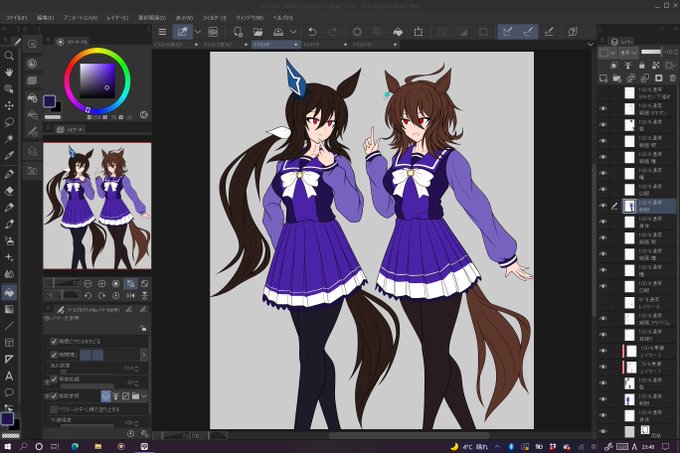Open the レイヤー(L) menu
The image size is (680, 453).
pyautogui.click(x=118, y=18)
